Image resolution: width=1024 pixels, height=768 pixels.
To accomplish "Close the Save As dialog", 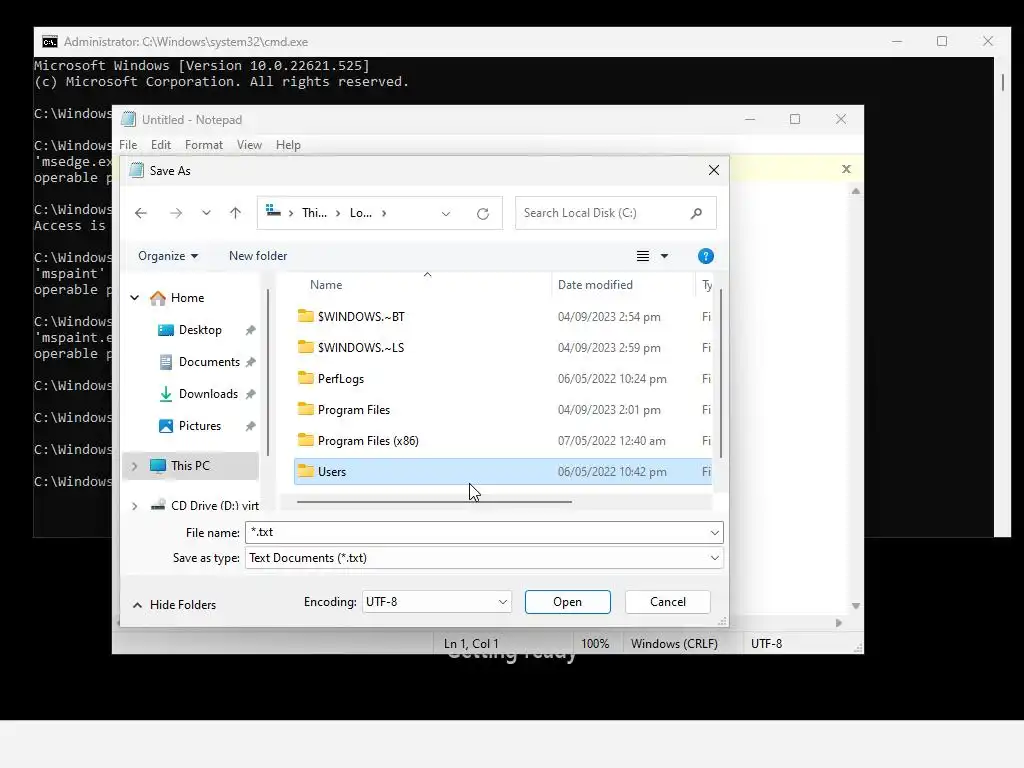I will tap(714, 170).
